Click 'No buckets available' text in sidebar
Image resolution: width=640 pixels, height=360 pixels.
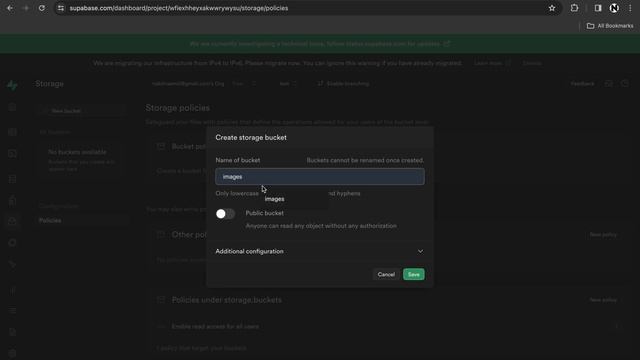coord(77,152)
